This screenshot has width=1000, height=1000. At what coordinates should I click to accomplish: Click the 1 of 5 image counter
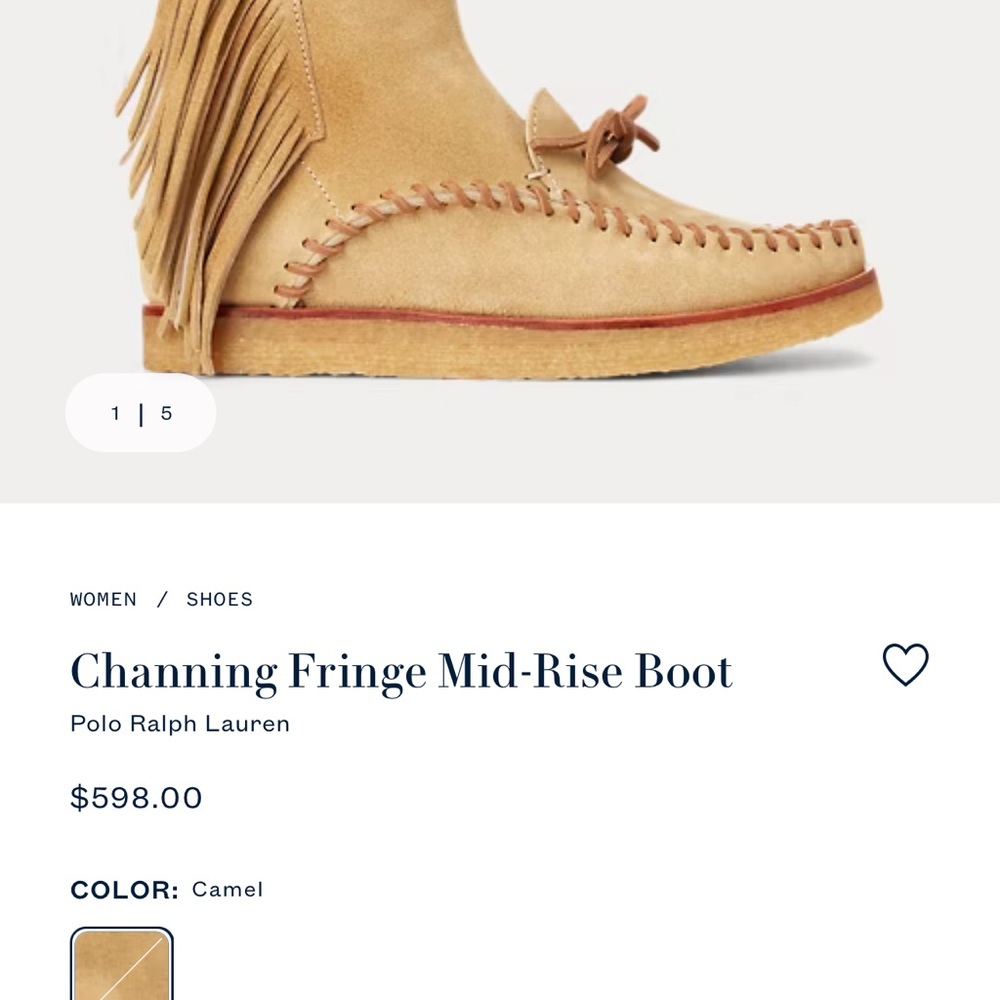[140, 412]
